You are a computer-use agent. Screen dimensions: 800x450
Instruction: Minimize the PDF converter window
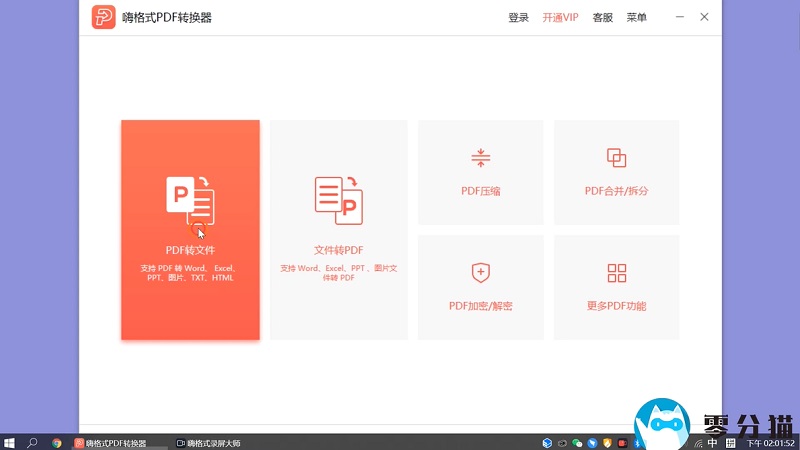pos(680,17)
